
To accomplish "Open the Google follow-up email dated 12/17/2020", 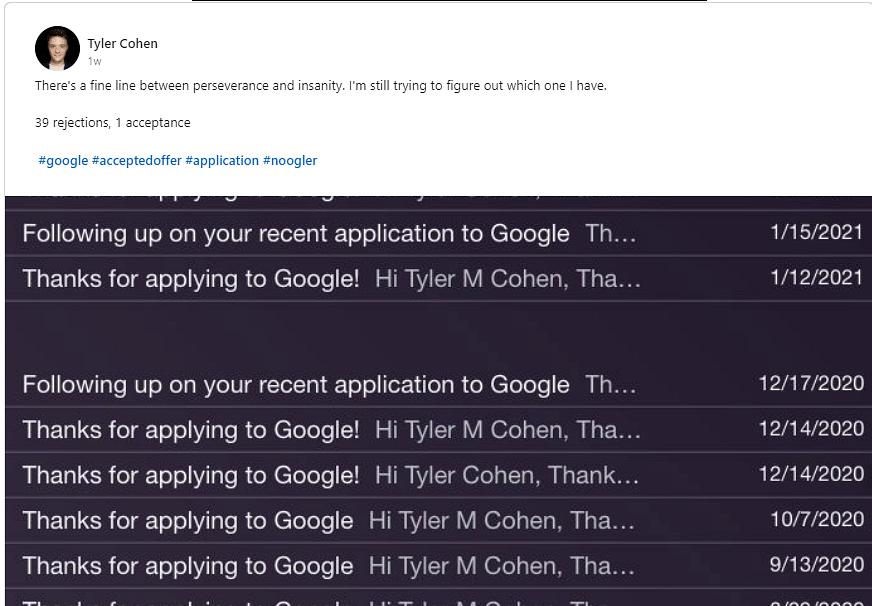I will click(x=438, y=384).
